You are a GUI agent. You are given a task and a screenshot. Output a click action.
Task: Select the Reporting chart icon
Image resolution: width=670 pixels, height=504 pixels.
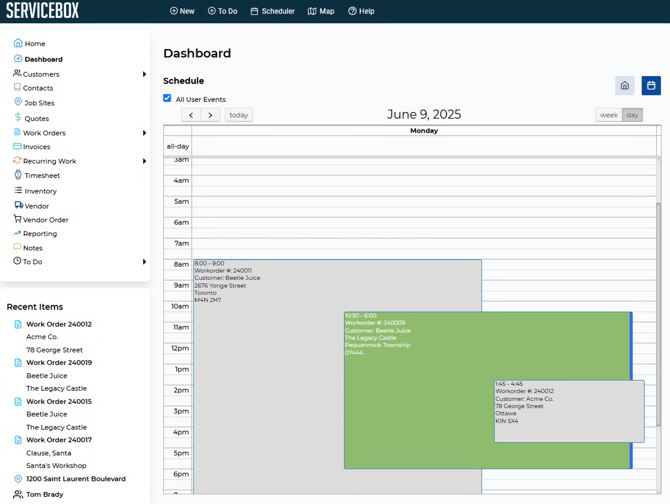(x=17, y=233)
